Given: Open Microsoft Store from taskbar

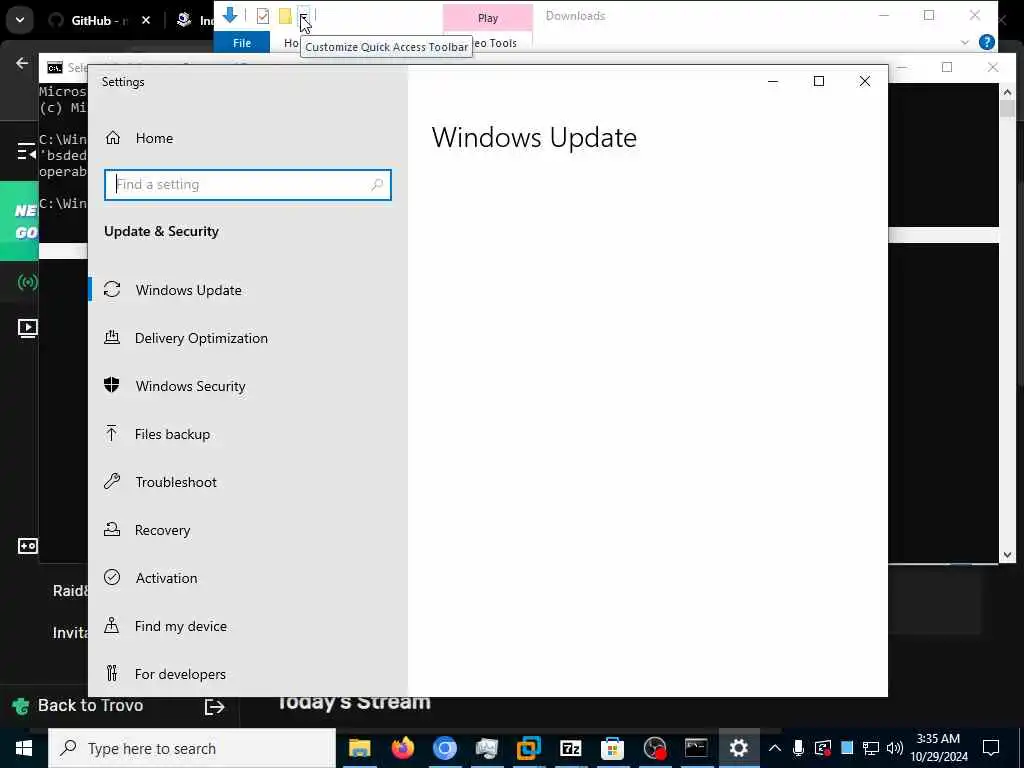Looking at the screenshot, I should coord(613,748).
